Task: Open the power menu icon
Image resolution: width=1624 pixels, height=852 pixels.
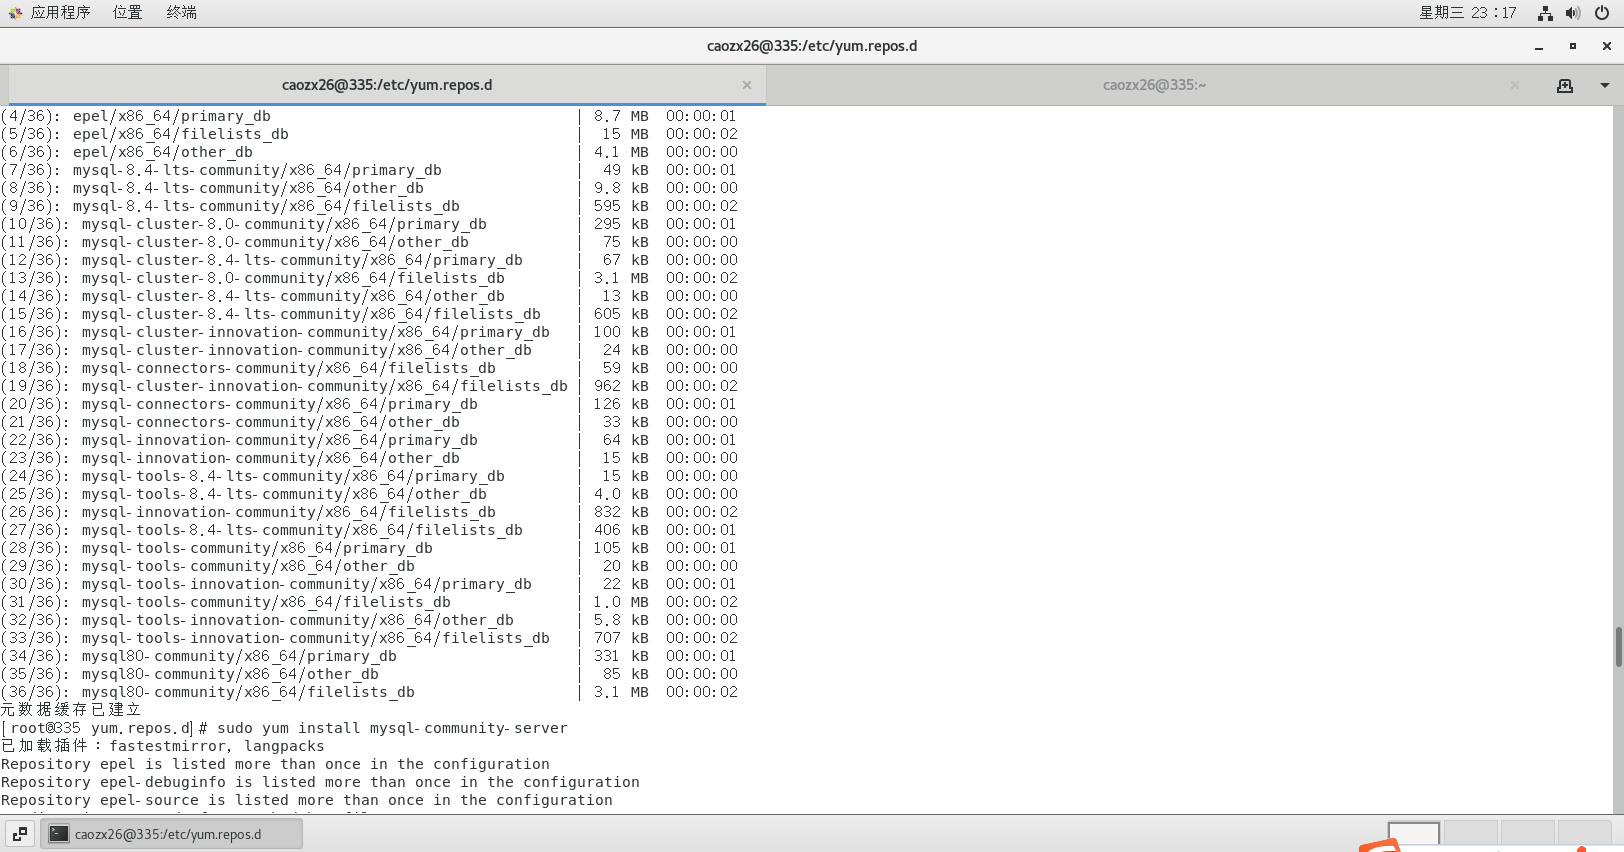Action: pyautogui.click(x=1602, y=13)
